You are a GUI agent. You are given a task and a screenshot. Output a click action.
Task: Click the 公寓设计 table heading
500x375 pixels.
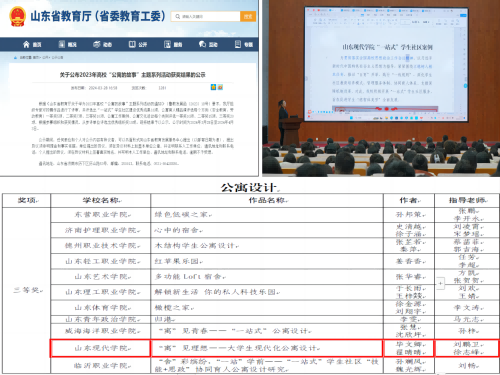pyautogui.click(x=250, y=187)
